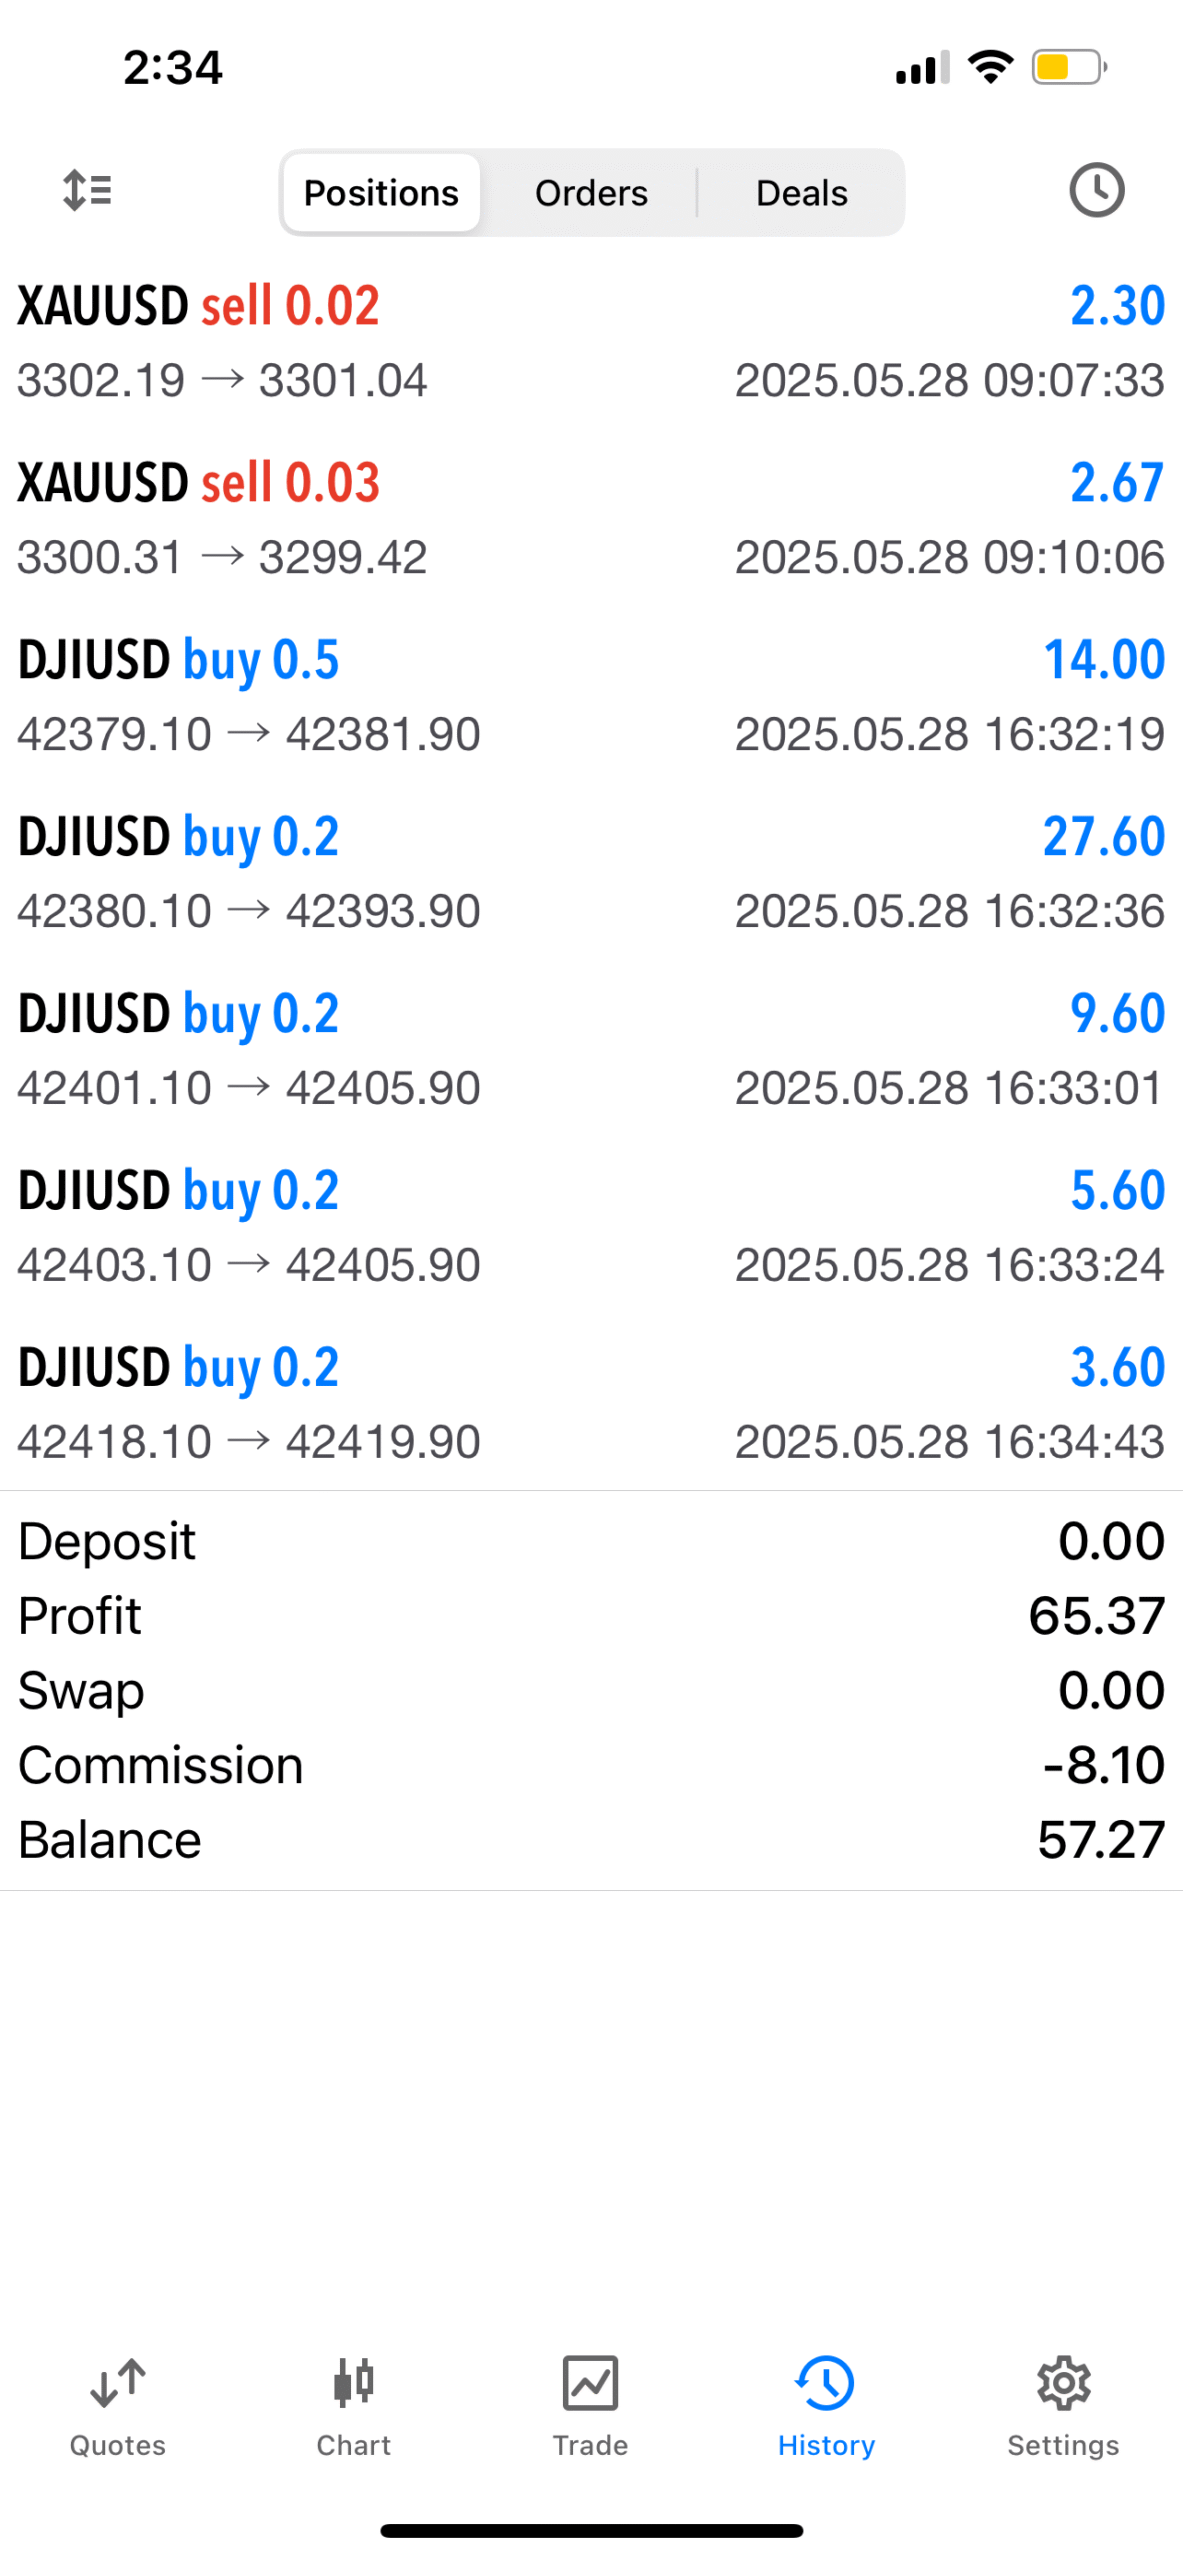Expand the DJIUSD buy 0.5 position
The image size is (1183, 2560).
pos(591,696)
